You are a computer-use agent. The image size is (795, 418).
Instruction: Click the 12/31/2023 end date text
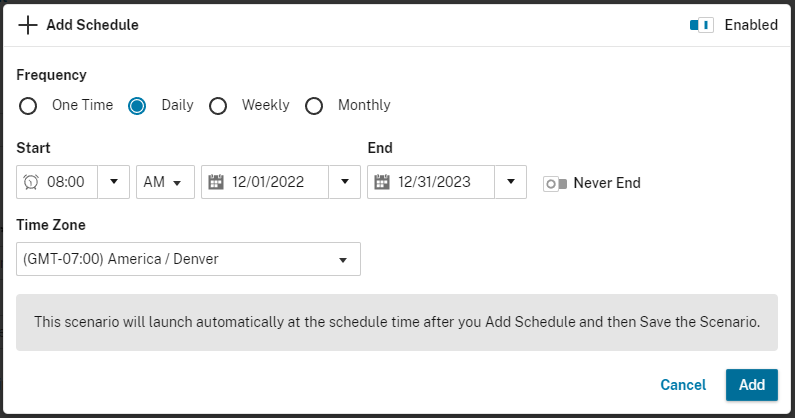433,182
